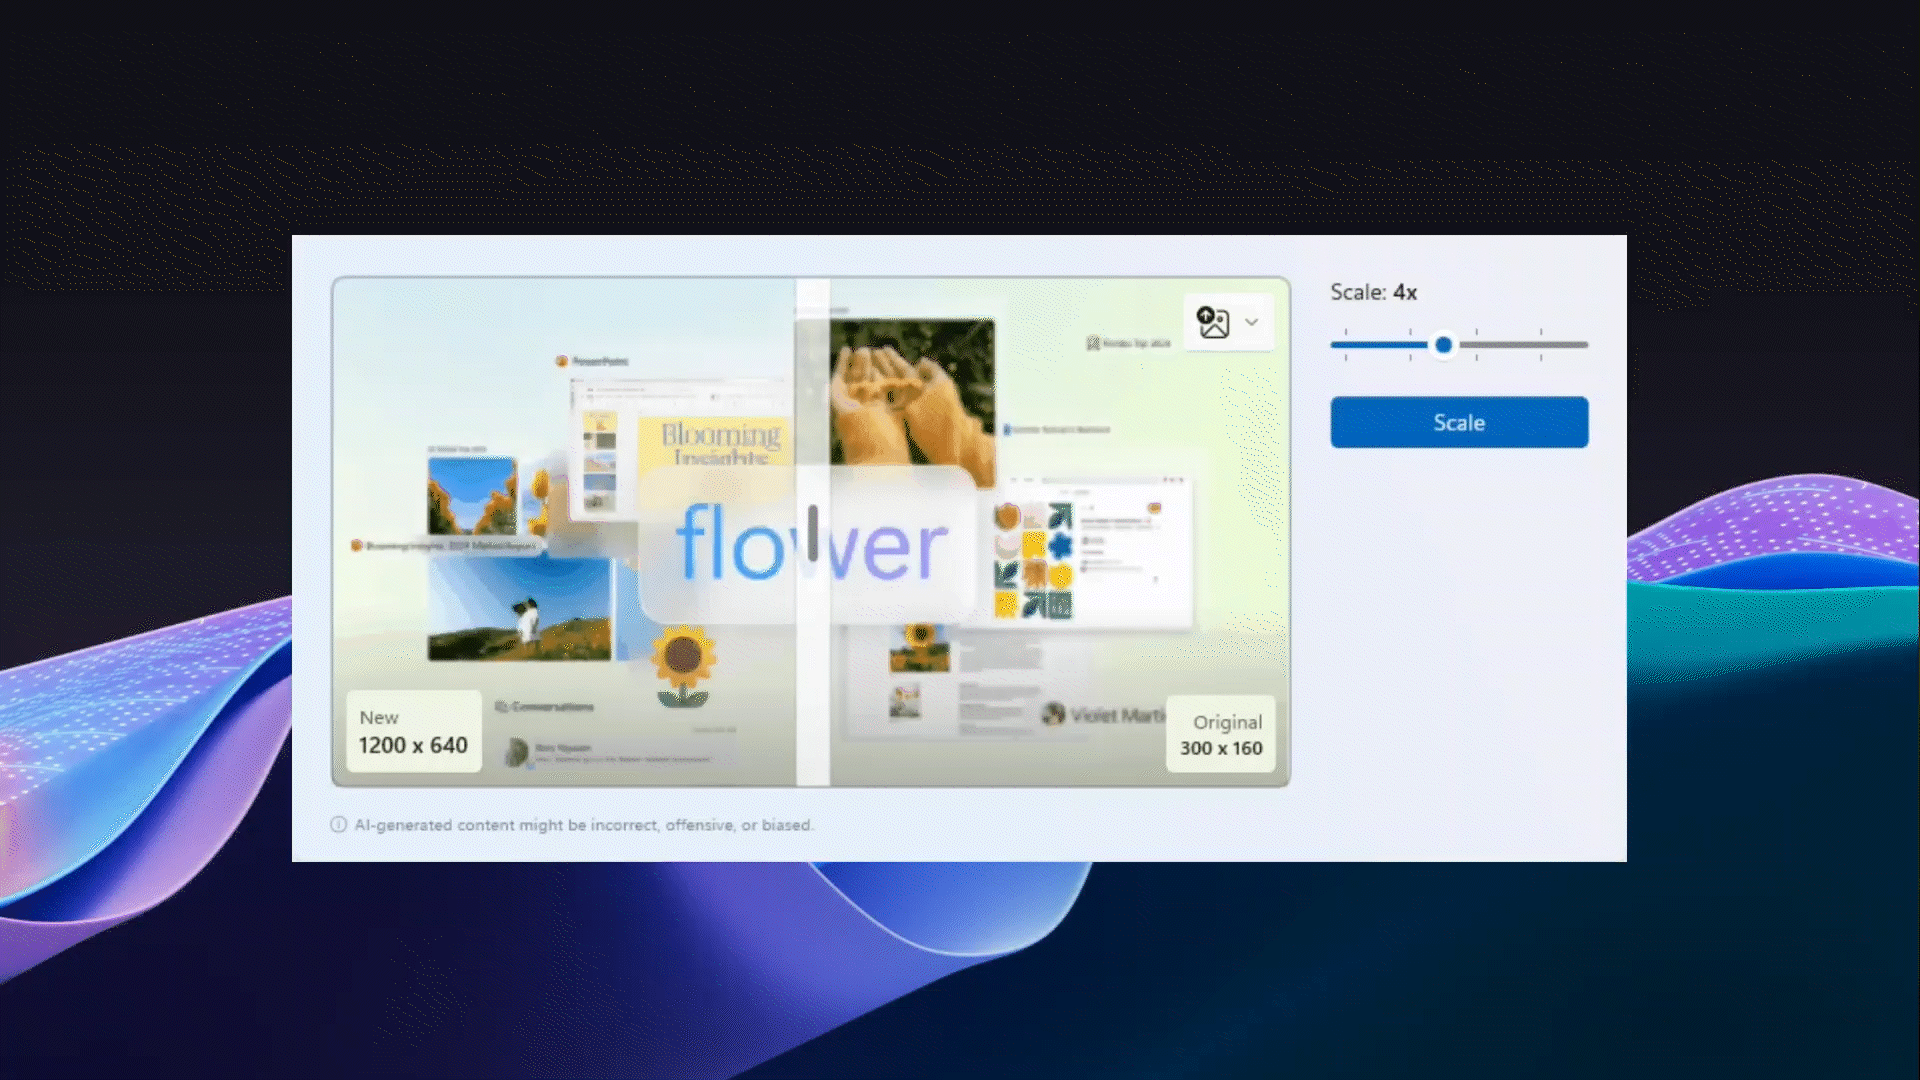Expand the export format menu next to the image icon

[x=1250, y=323]
